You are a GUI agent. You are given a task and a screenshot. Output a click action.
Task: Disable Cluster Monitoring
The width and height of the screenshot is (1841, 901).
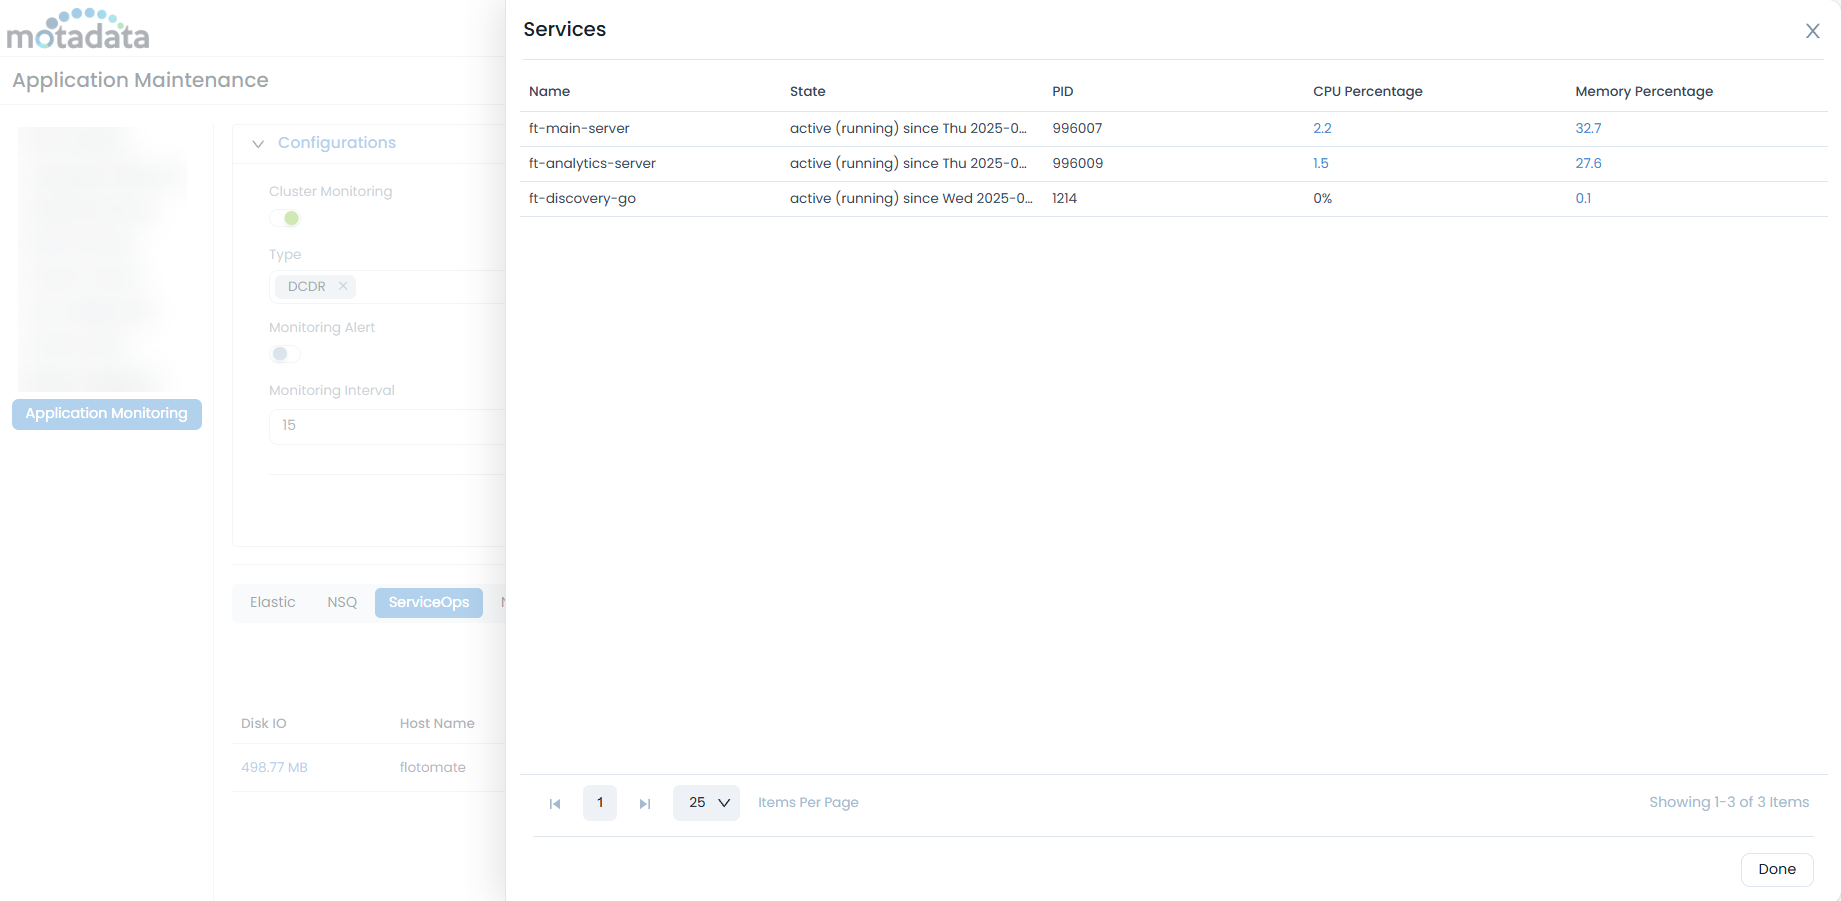tap(285, 217)
